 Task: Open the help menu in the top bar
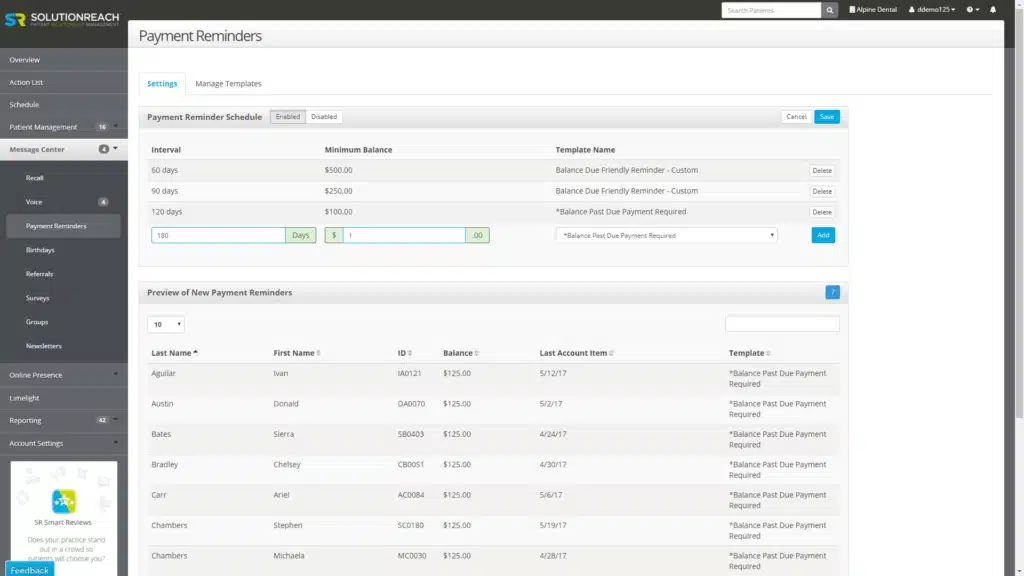[x=969, y=10]
